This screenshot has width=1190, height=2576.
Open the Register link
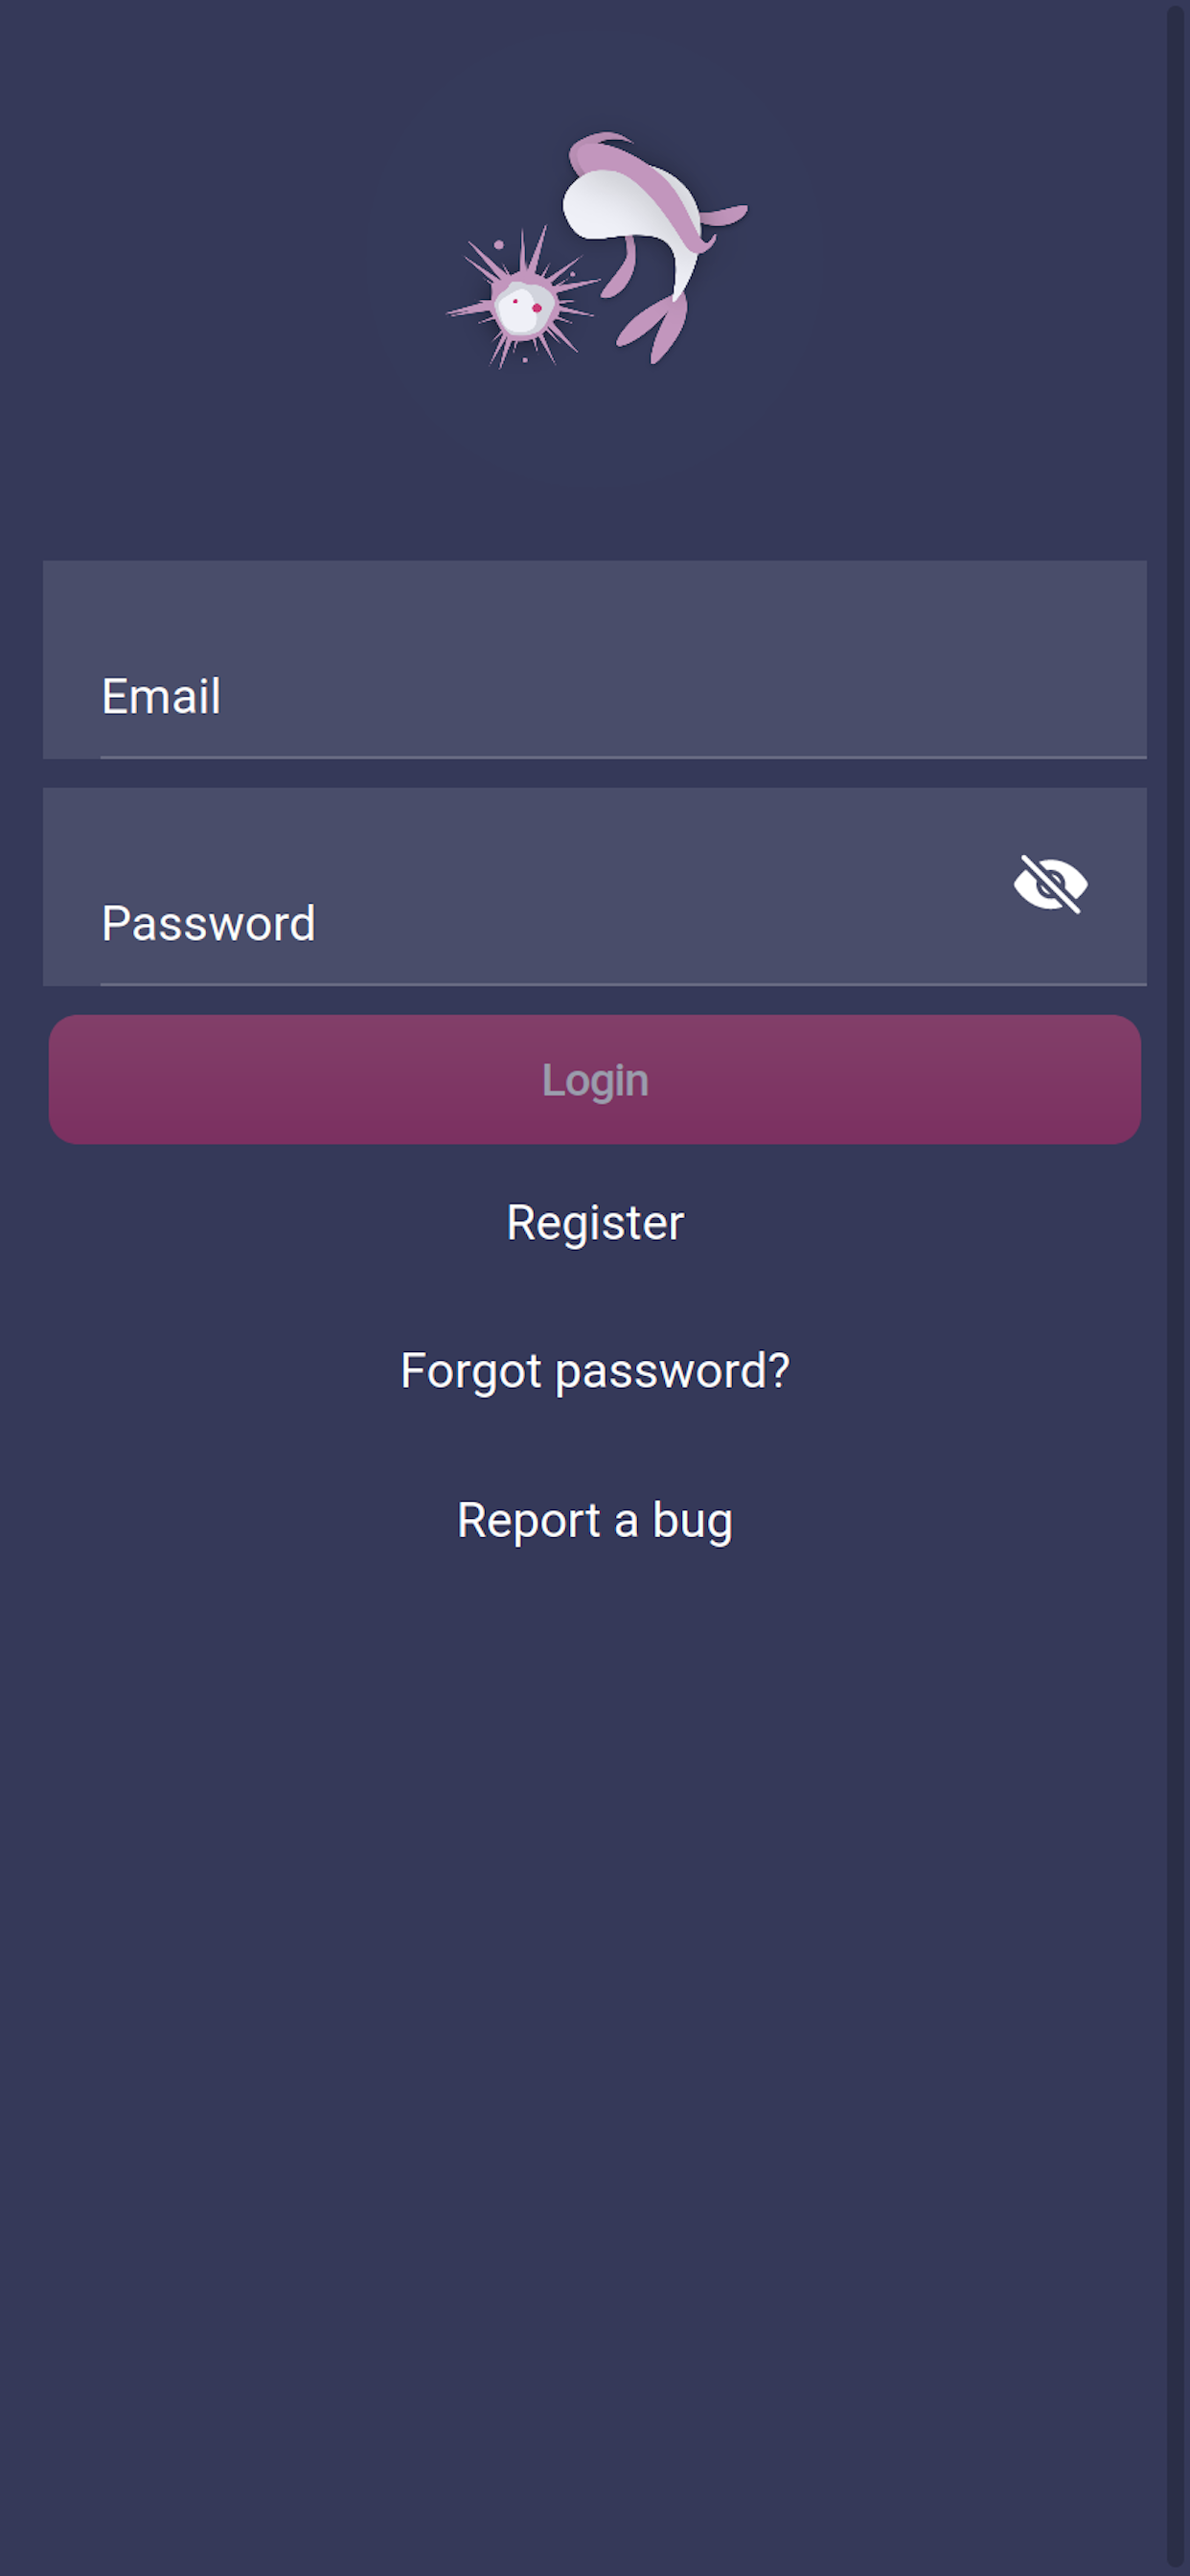(x=595, y=1223)
